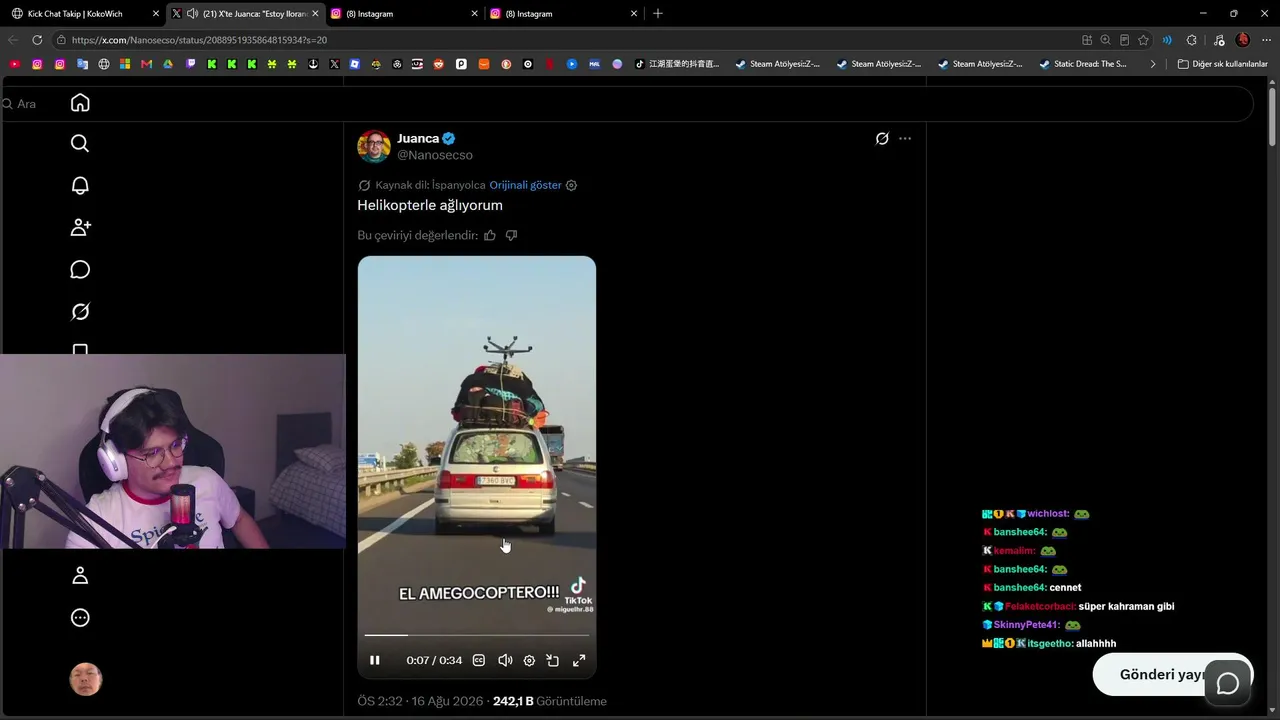Open the Explore magnifier in the X sidebar
1280x720 pixels.
coord(80,143)
